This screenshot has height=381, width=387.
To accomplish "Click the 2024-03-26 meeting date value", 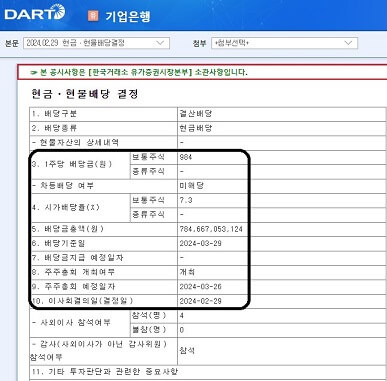I will [201, 286].
